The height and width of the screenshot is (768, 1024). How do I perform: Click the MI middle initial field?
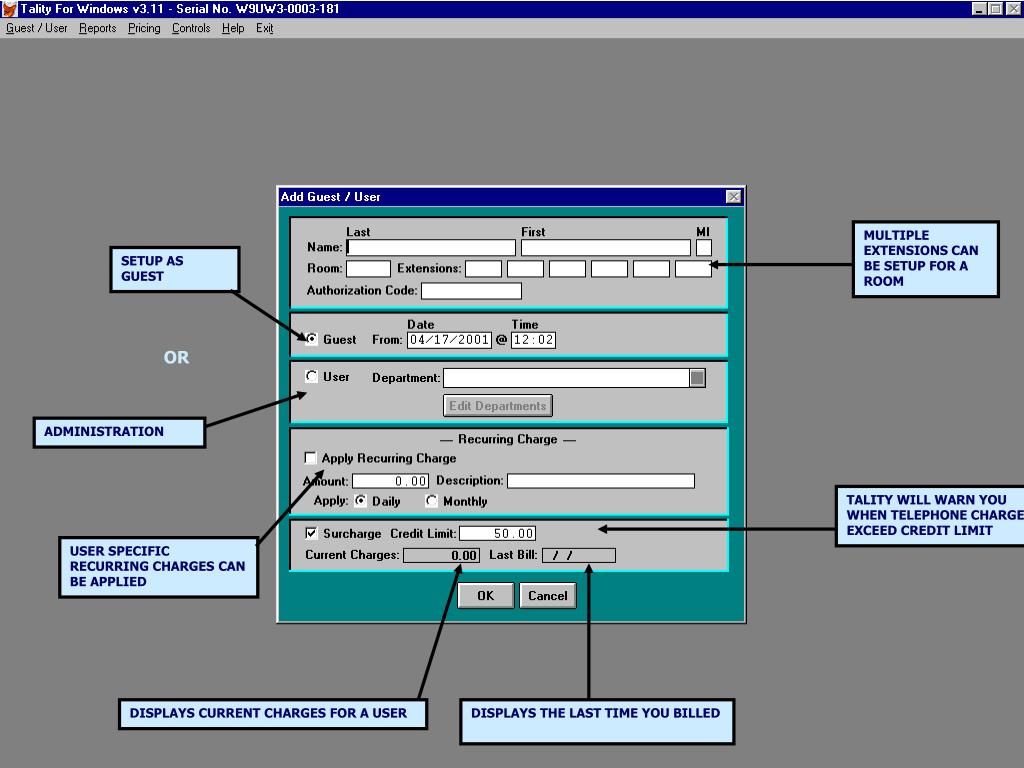pyautogui.click(x=703, y=248)
